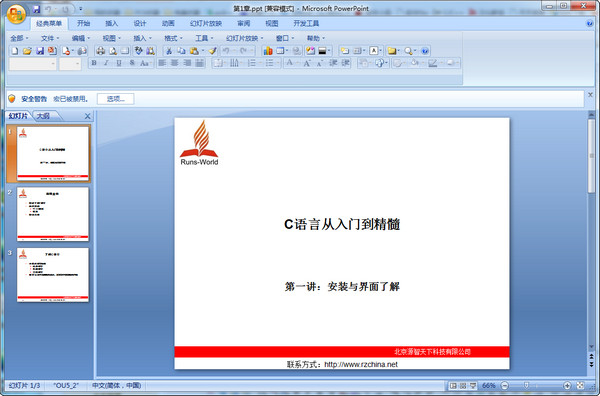Close the slides thumbnail pane

(87, 116)
